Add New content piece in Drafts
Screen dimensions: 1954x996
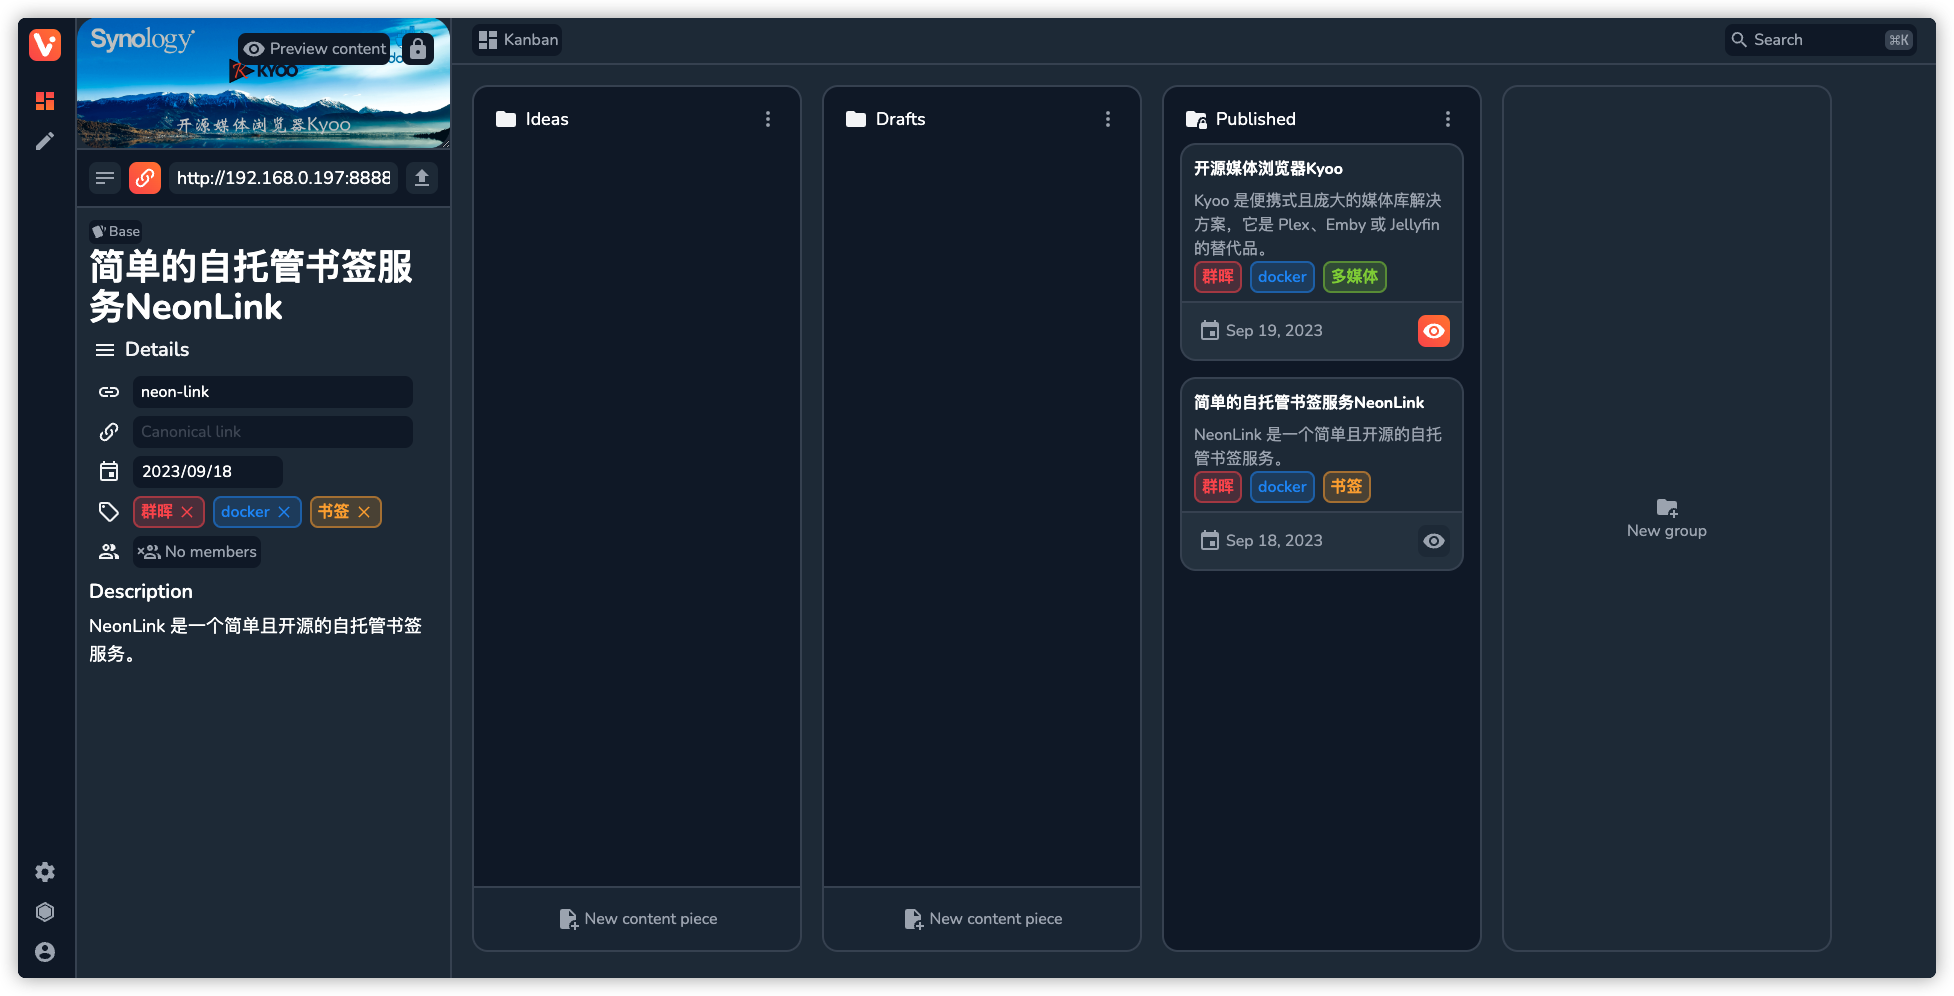[982, 918]
